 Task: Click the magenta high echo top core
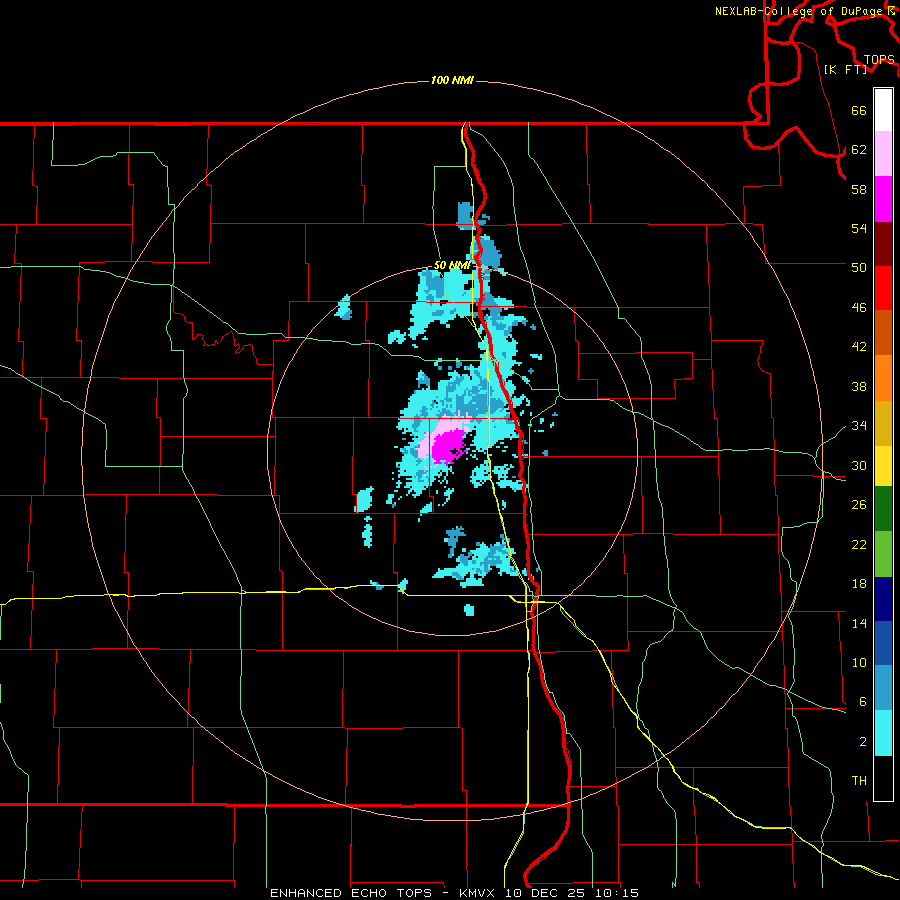coord(447,445)
